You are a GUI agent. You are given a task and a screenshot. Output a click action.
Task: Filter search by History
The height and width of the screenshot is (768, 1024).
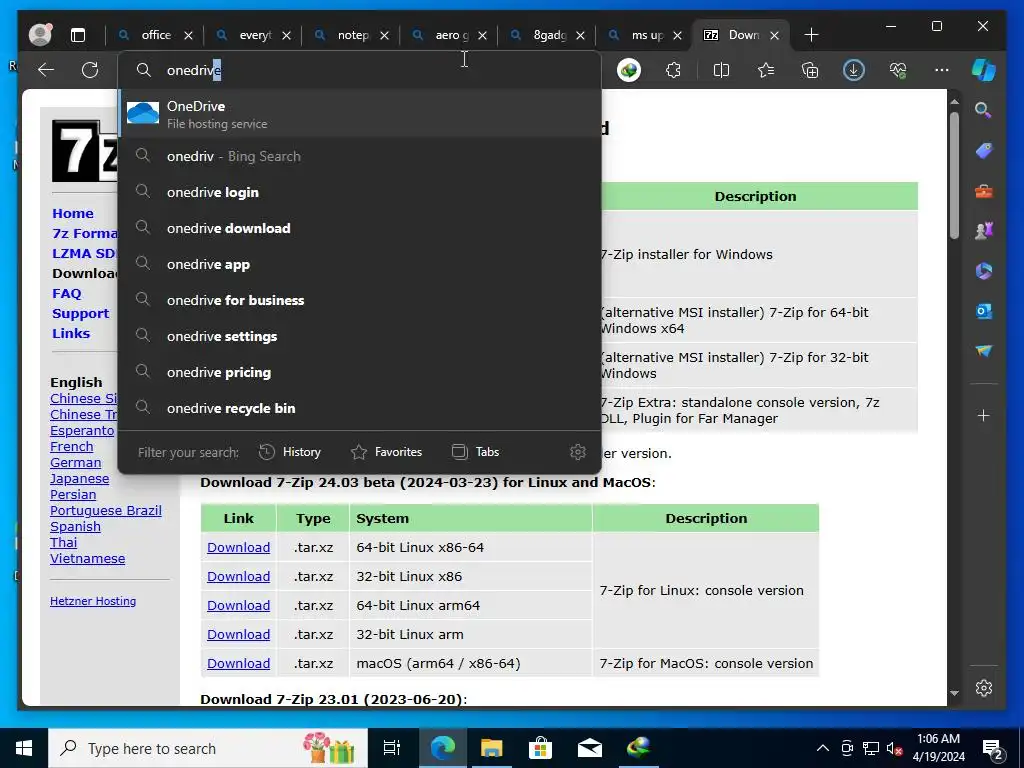click(x=290, y=452)
